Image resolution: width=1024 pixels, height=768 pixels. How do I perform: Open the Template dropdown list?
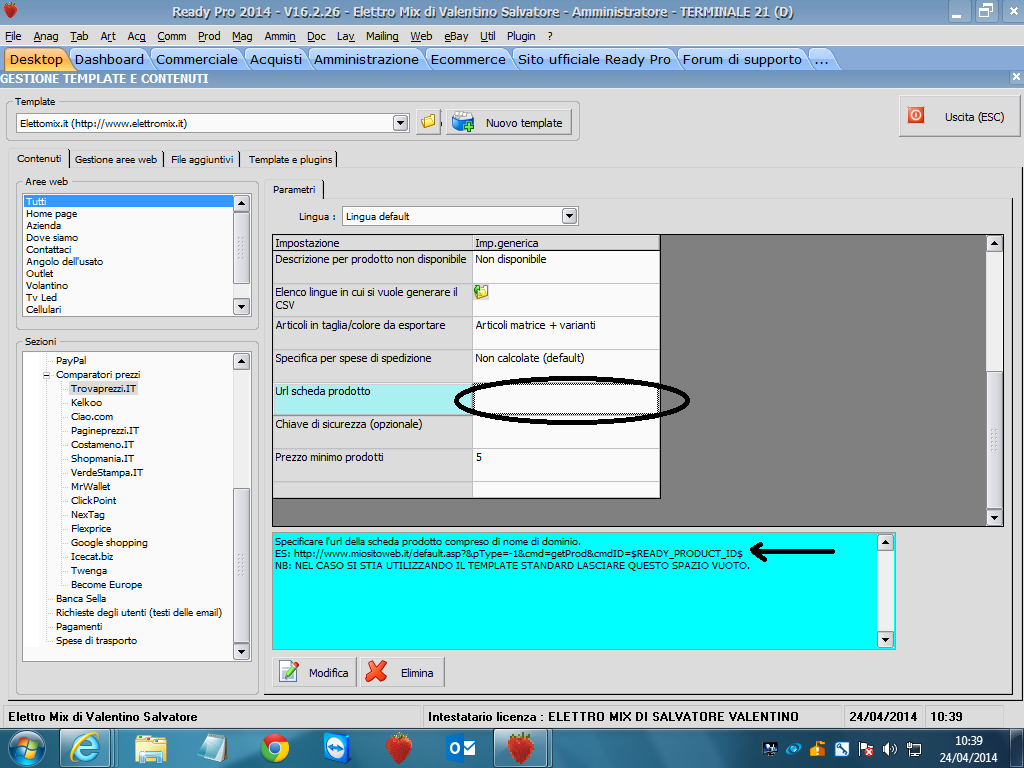[x=400, y=123]
